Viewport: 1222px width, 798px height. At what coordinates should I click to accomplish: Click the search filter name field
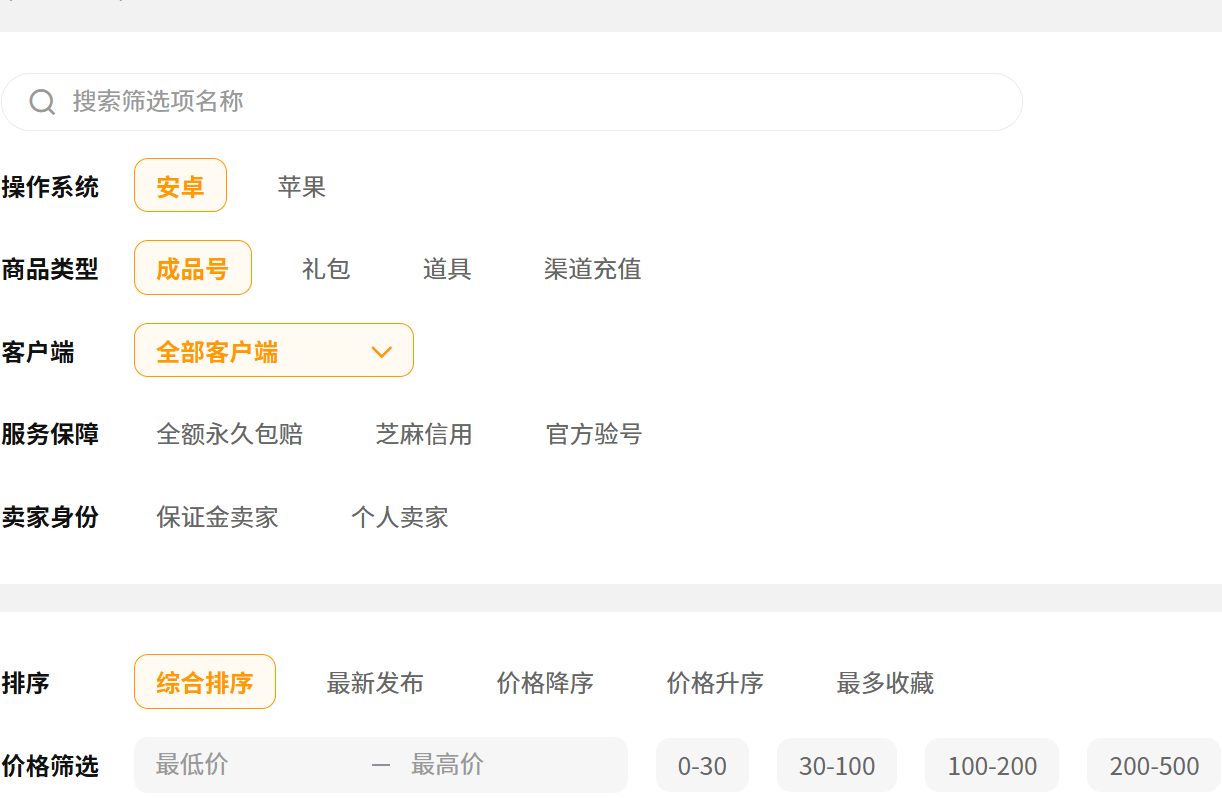pos(530,102)
